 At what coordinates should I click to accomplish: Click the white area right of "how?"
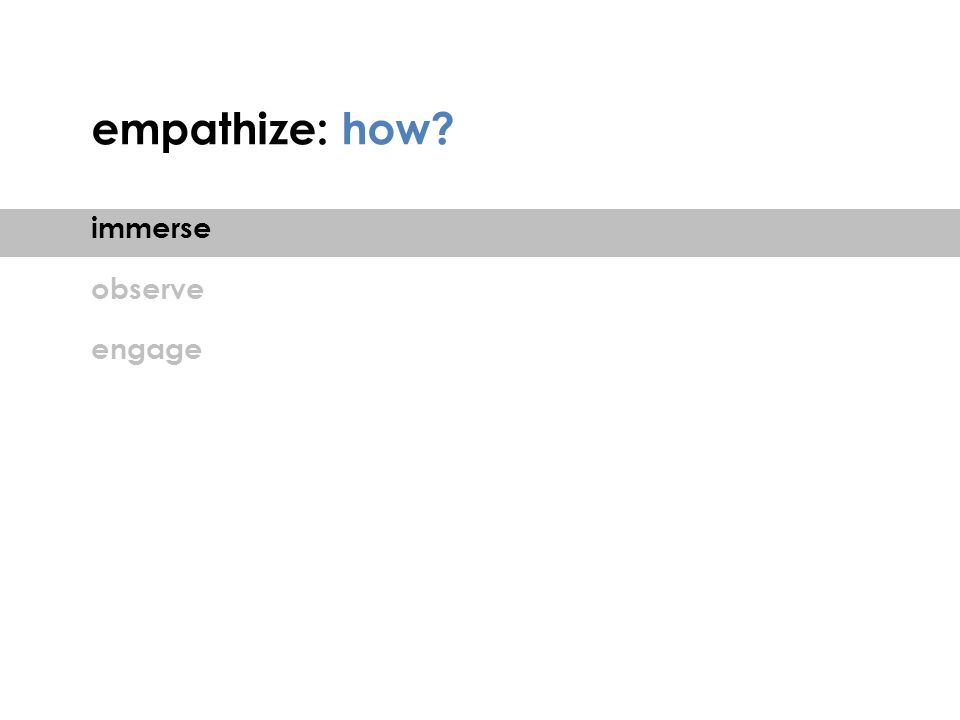coord(704,129)
